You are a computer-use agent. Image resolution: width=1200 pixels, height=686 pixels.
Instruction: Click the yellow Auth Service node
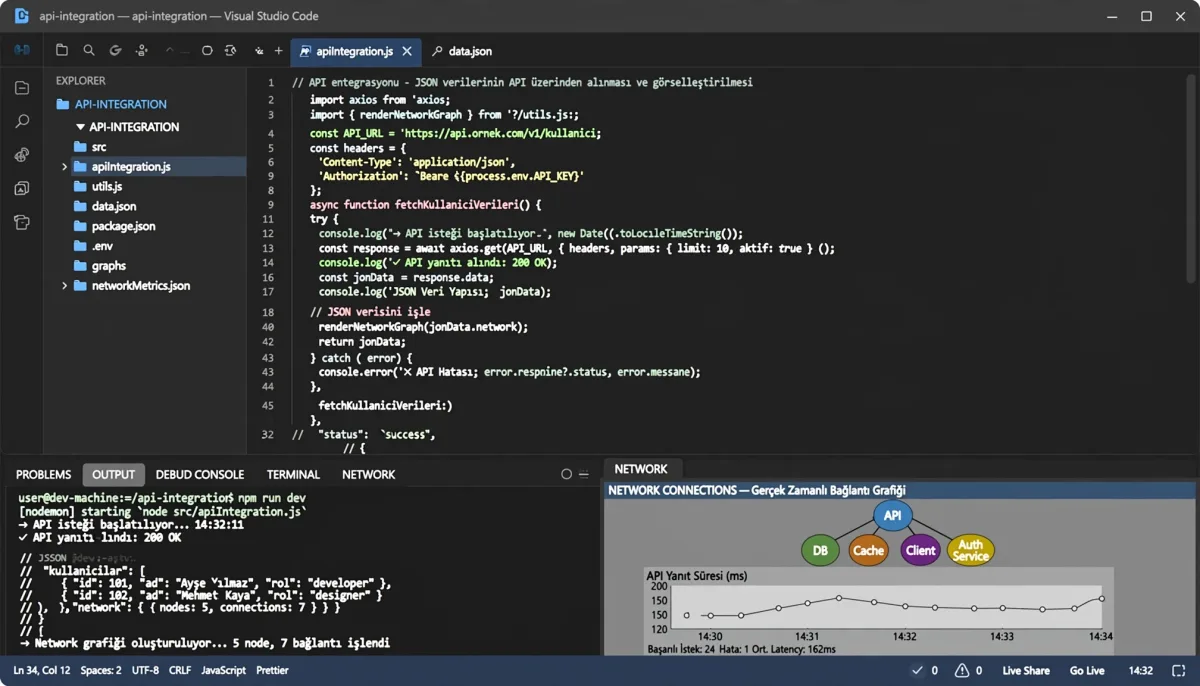[971, 550]
